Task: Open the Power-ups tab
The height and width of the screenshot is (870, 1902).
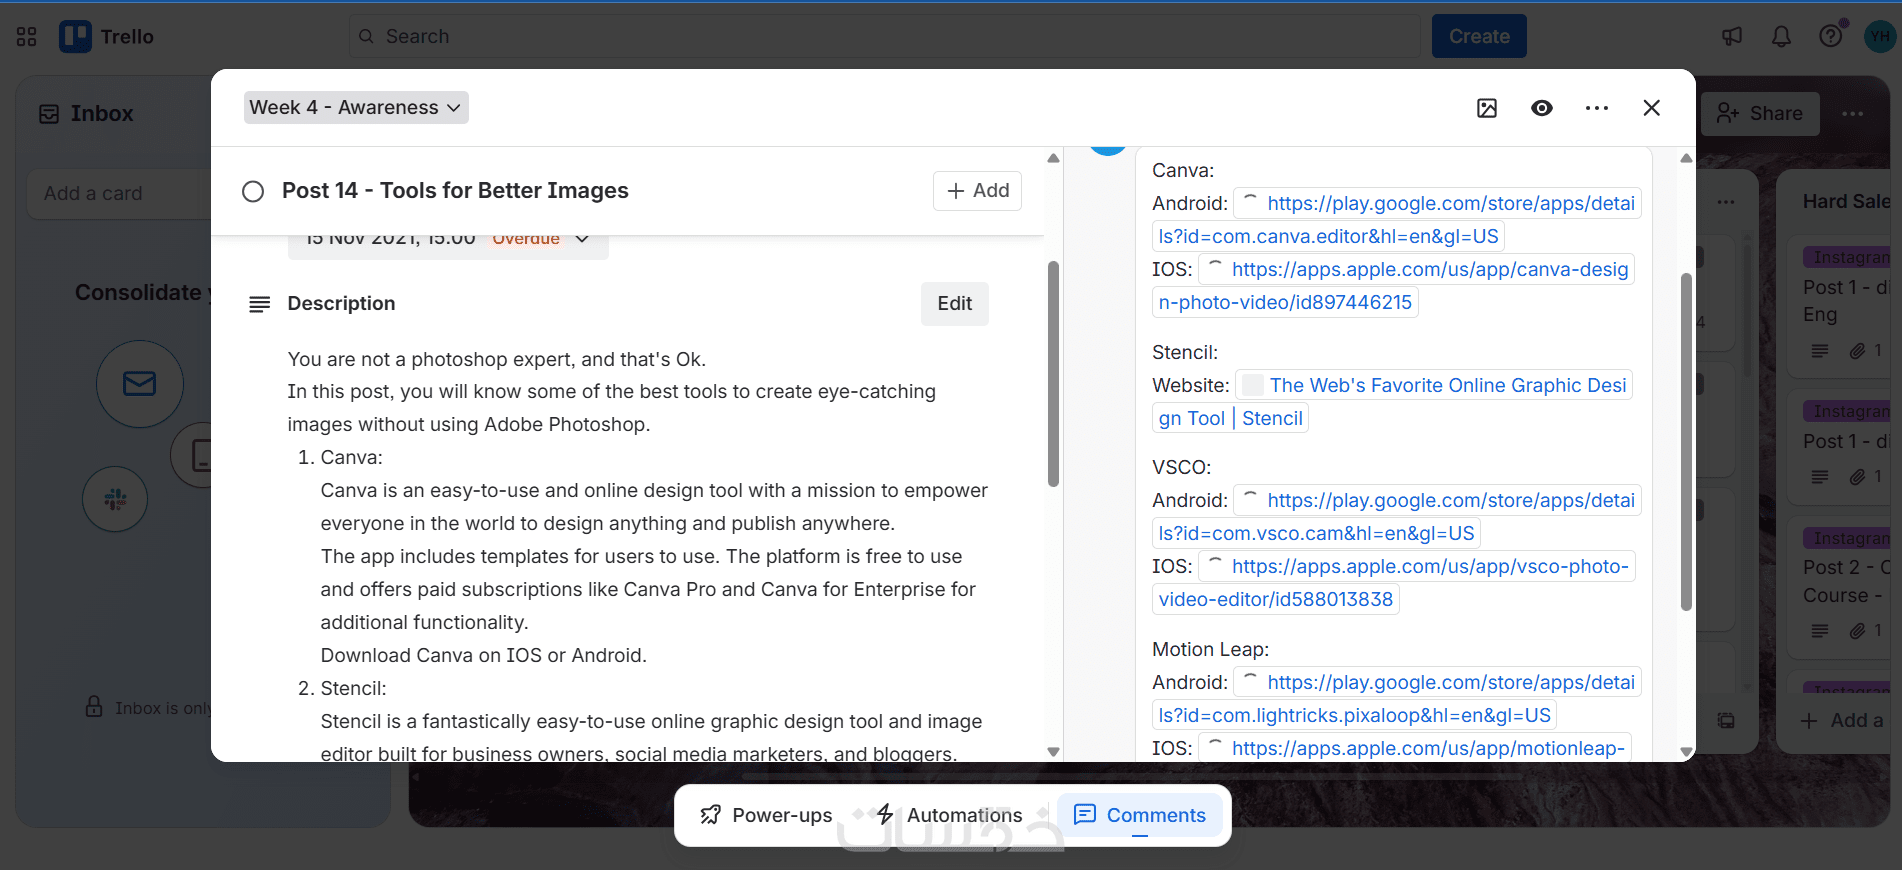Action: point(766,815)
